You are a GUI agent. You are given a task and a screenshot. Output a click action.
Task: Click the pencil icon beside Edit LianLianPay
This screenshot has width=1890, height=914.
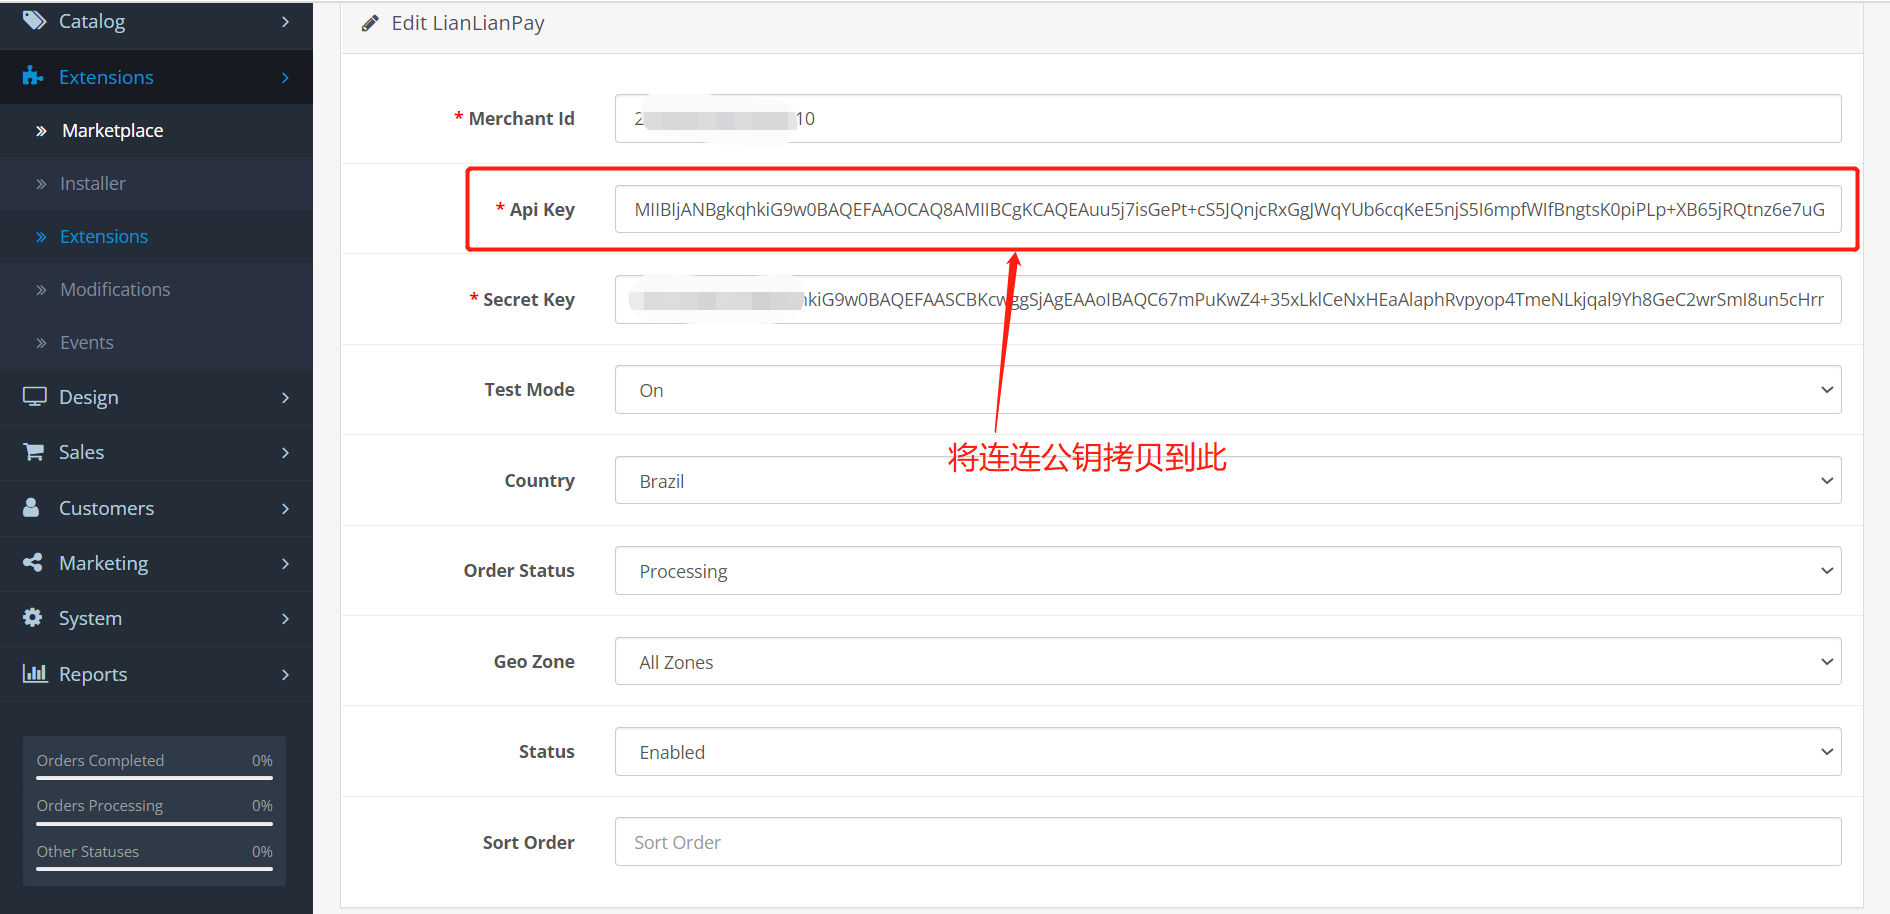[x=370, y=23]
